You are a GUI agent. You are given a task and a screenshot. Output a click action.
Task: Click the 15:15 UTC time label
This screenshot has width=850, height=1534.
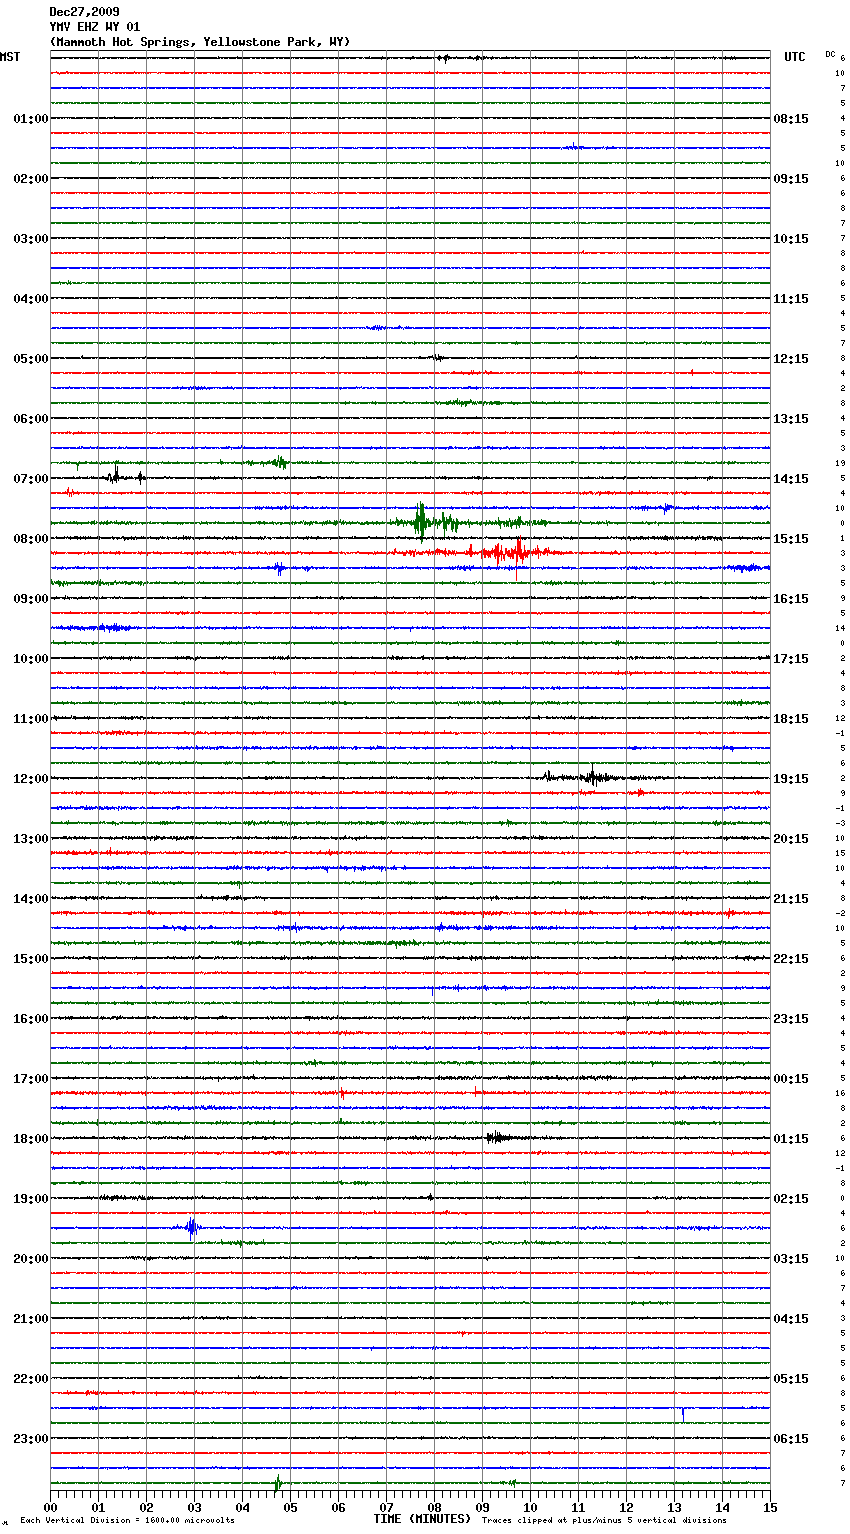click(x=791, y=539)
